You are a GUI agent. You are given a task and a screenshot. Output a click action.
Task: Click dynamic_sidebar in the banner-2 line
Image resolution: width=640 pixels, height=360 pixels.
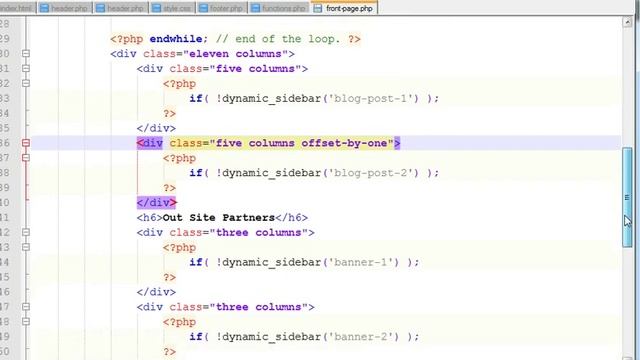(271, 337)
